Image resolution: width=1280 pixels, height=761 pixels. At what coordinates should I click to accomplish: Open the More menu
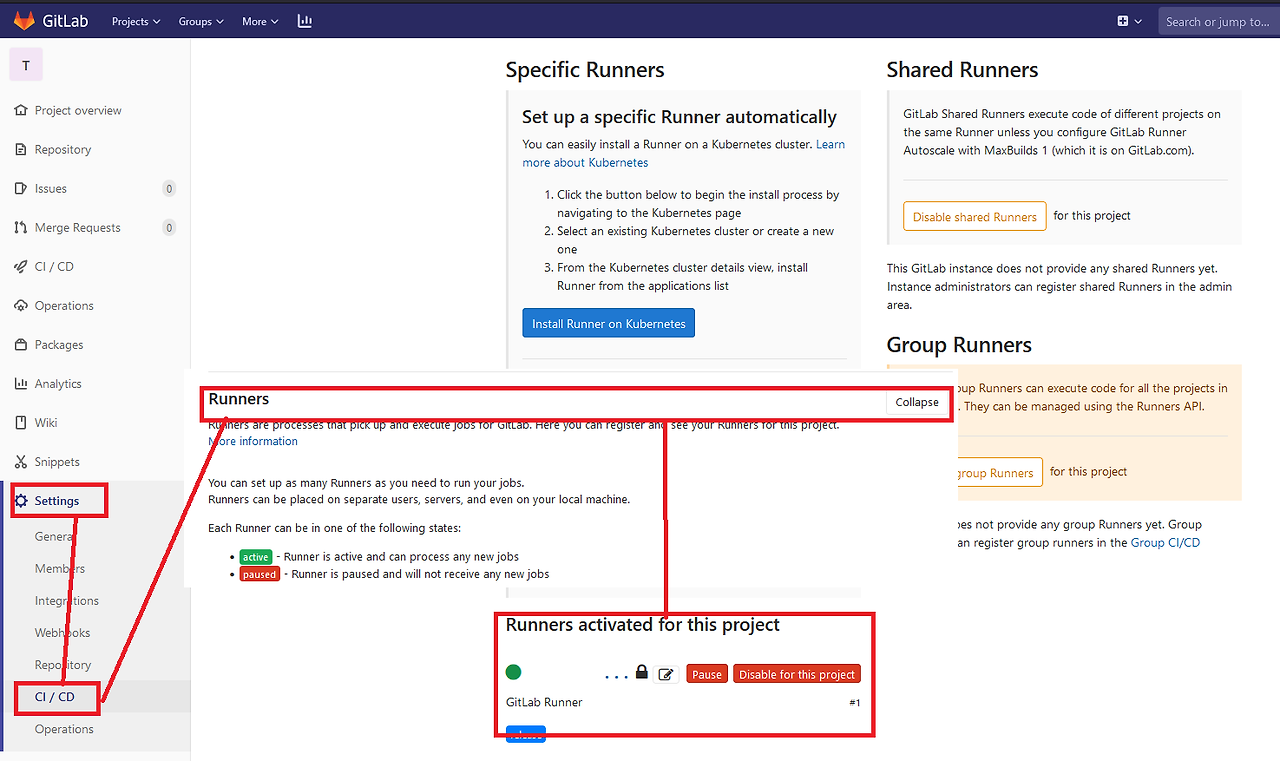[x=259, y=20]
